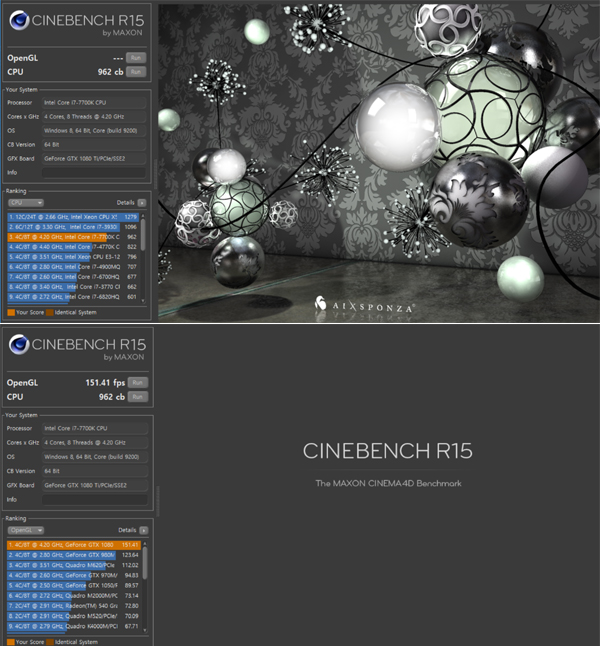
Task: Select the Core i7-4900MQ row scoring 707
Action: click(x=73, y=267)
